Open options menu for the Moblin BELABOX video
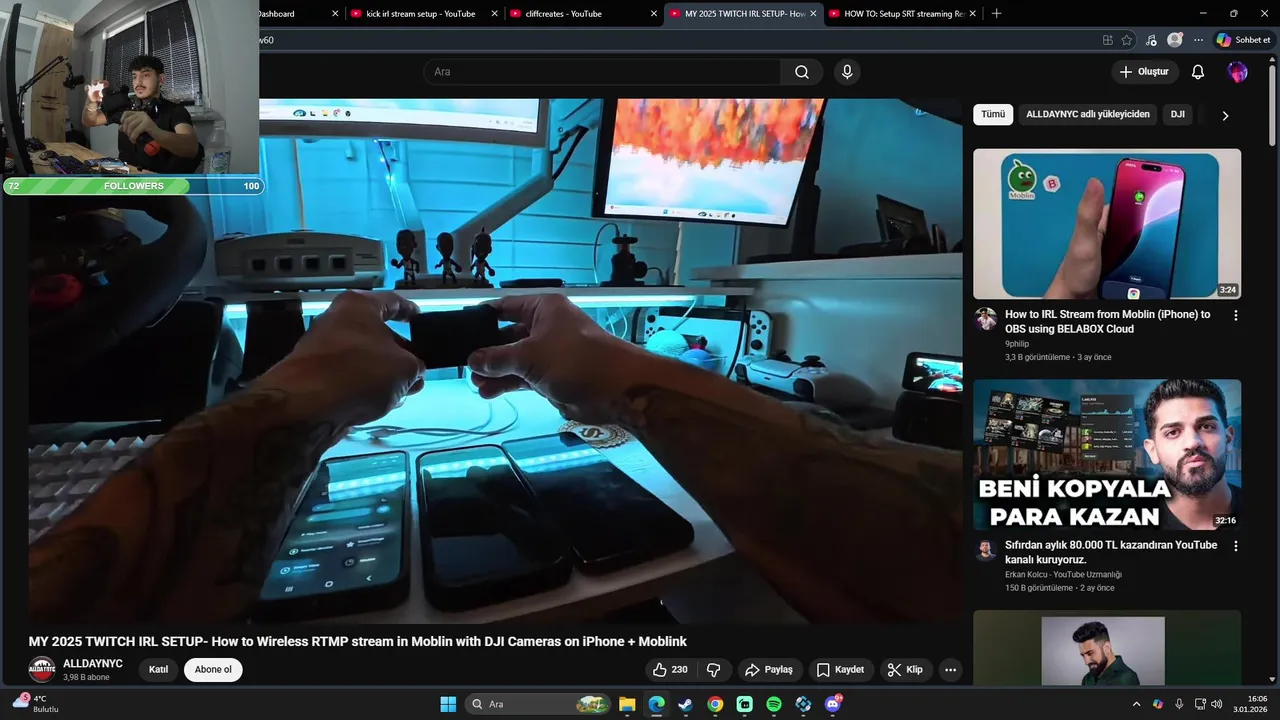This screenshot has width=1280, height=720. [x=1235, y=315]
